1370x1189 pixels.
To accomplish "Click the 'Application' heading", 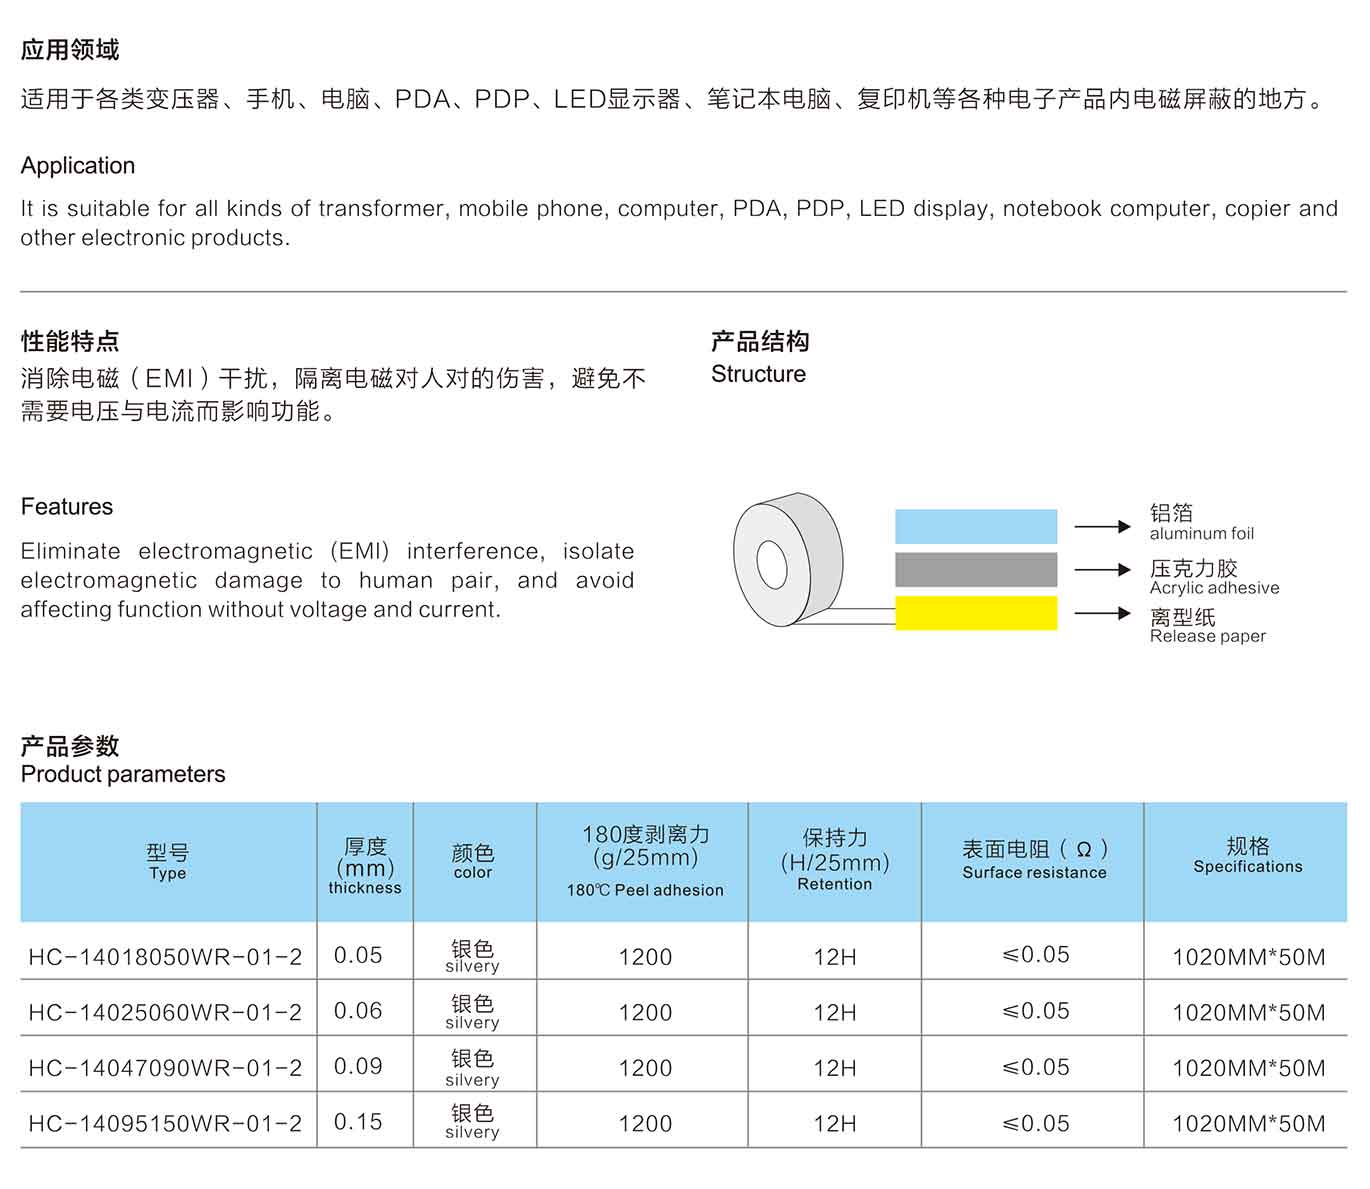I will [x=78, y=166].
